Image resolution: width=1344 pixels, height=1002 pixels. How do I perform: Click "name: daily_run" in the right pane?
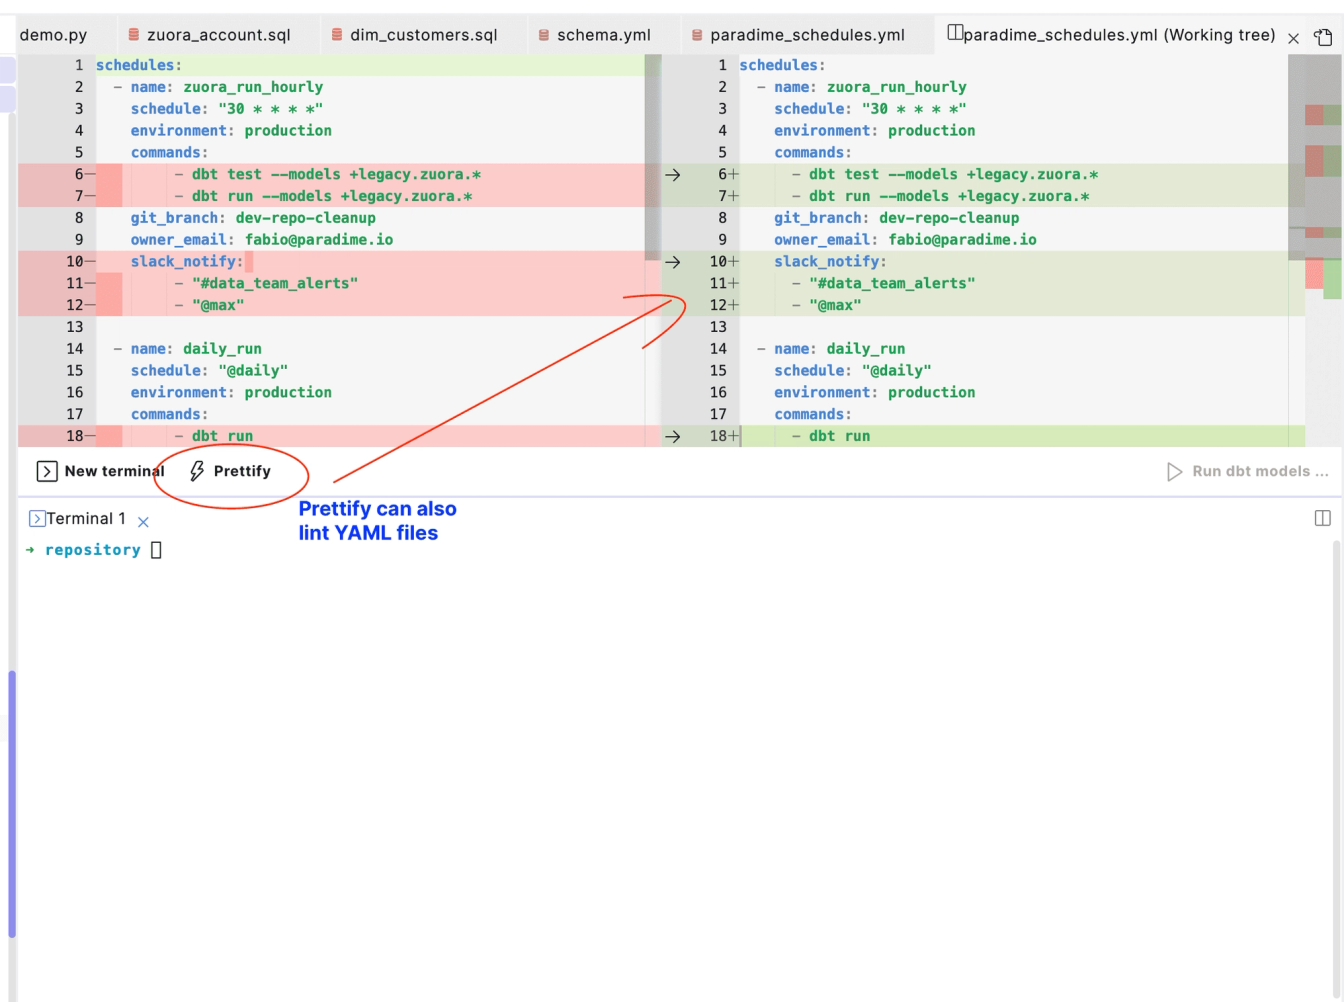click(839, 349)
